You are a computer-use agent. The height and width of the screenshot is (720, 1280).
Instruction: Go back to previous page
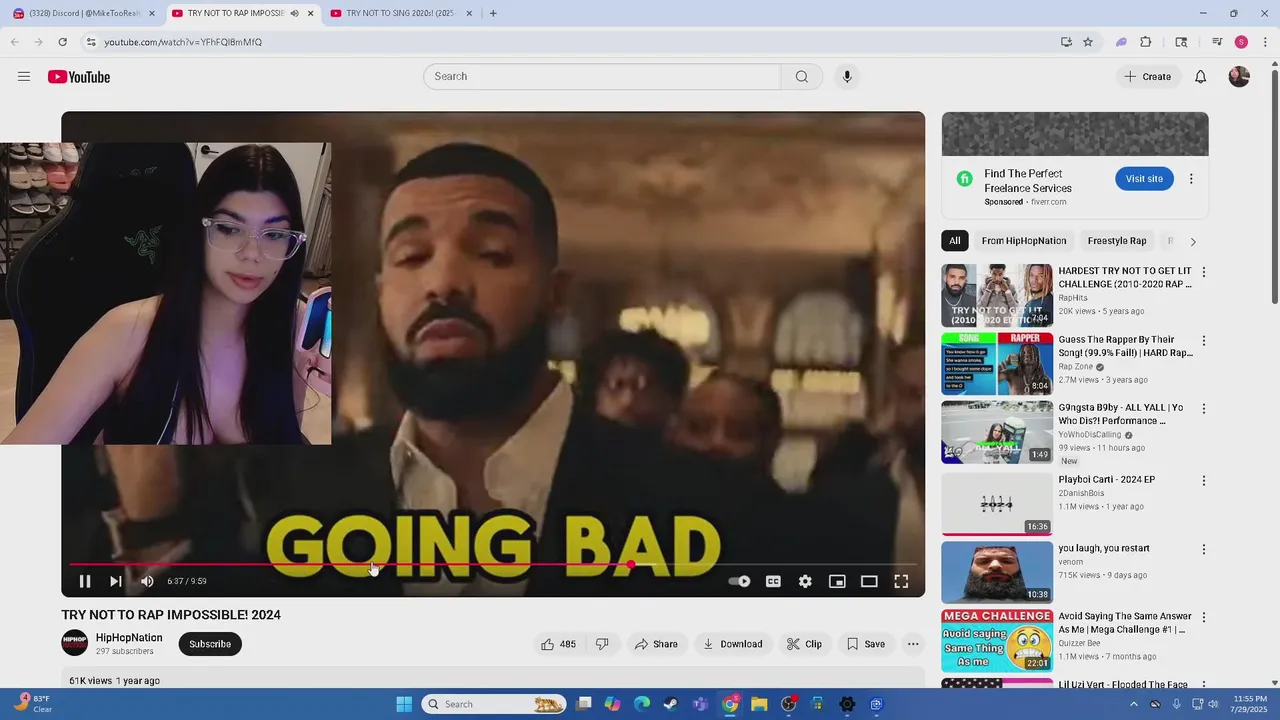[x=15, y=42]
